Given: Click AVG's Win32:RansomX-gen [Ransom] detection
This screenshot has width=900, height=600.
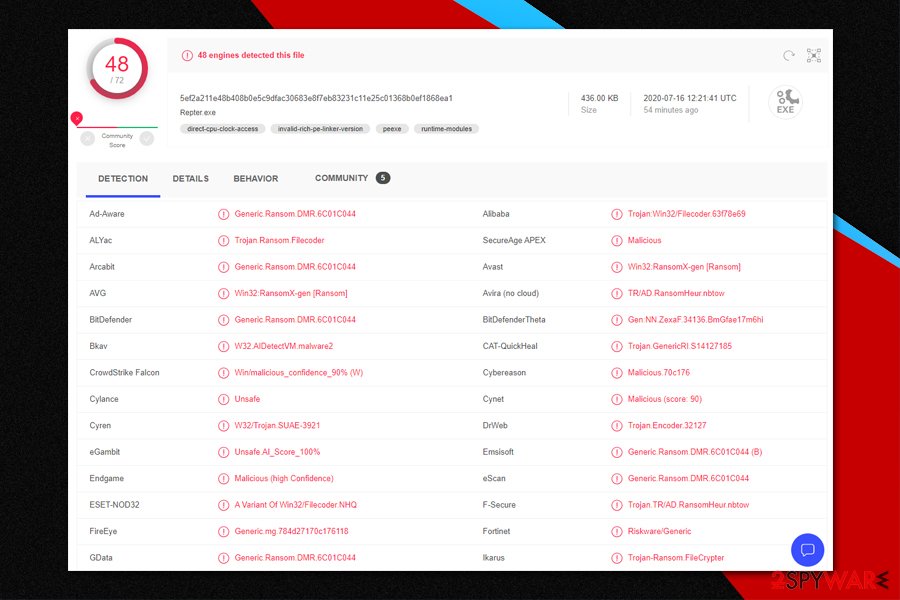Looking at the screenshot, I should click(x=291, y=293).
